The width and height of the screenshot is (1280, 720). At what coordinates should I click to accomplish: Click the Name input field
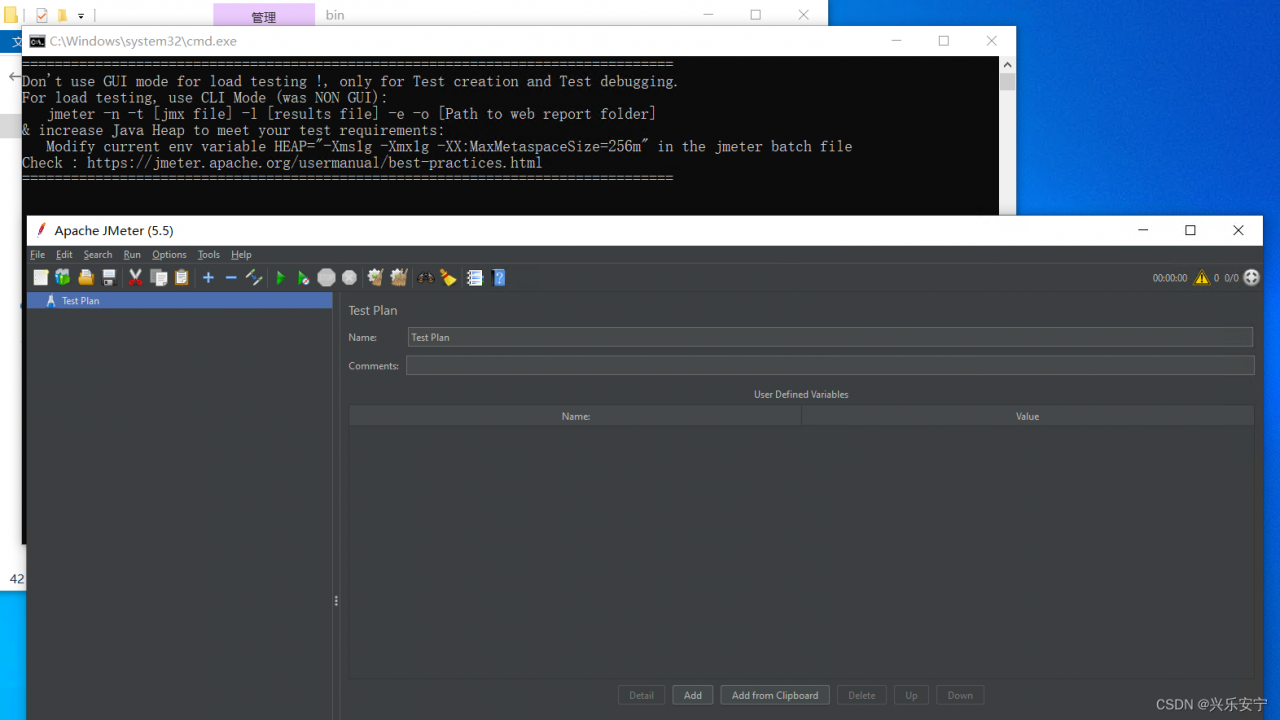tap(830, 337)
